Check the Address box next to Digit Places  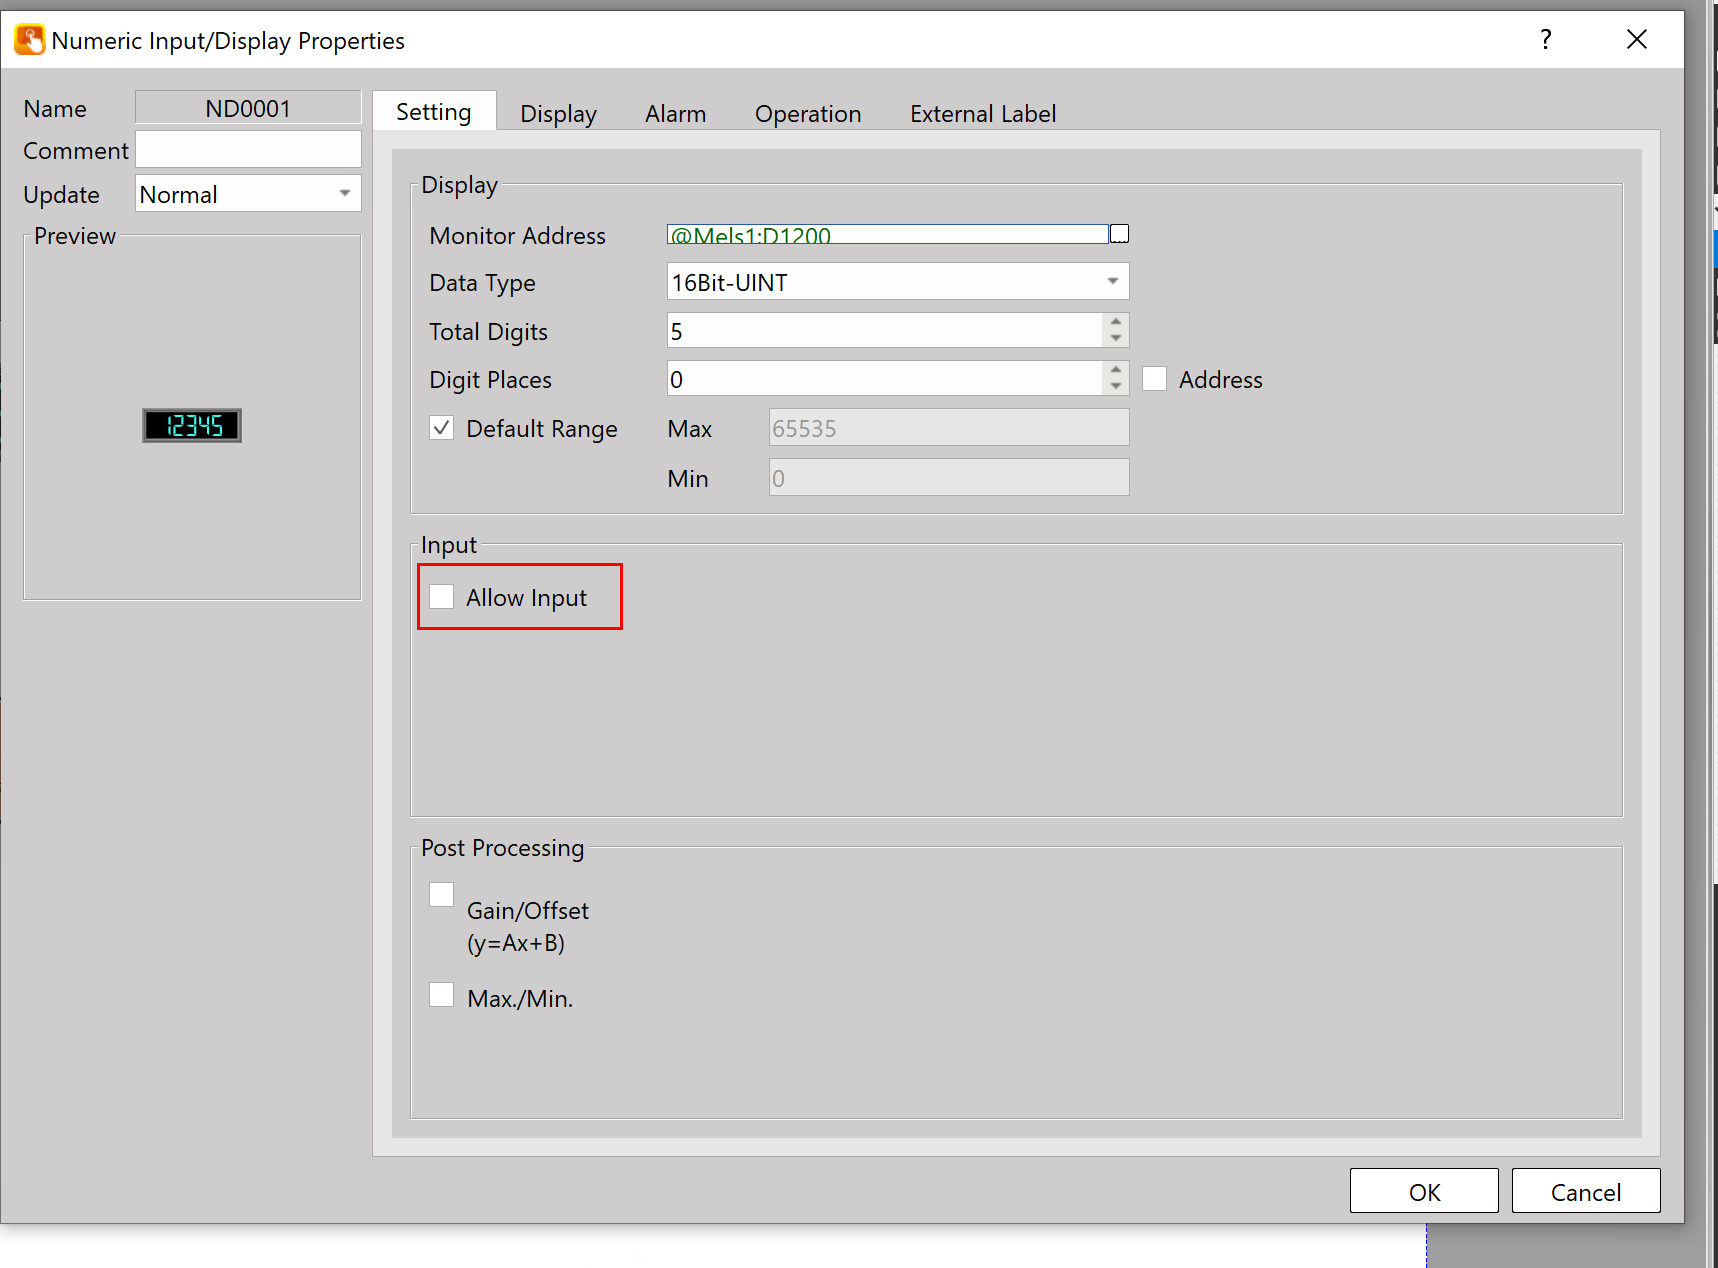(x=1154, y=379)
